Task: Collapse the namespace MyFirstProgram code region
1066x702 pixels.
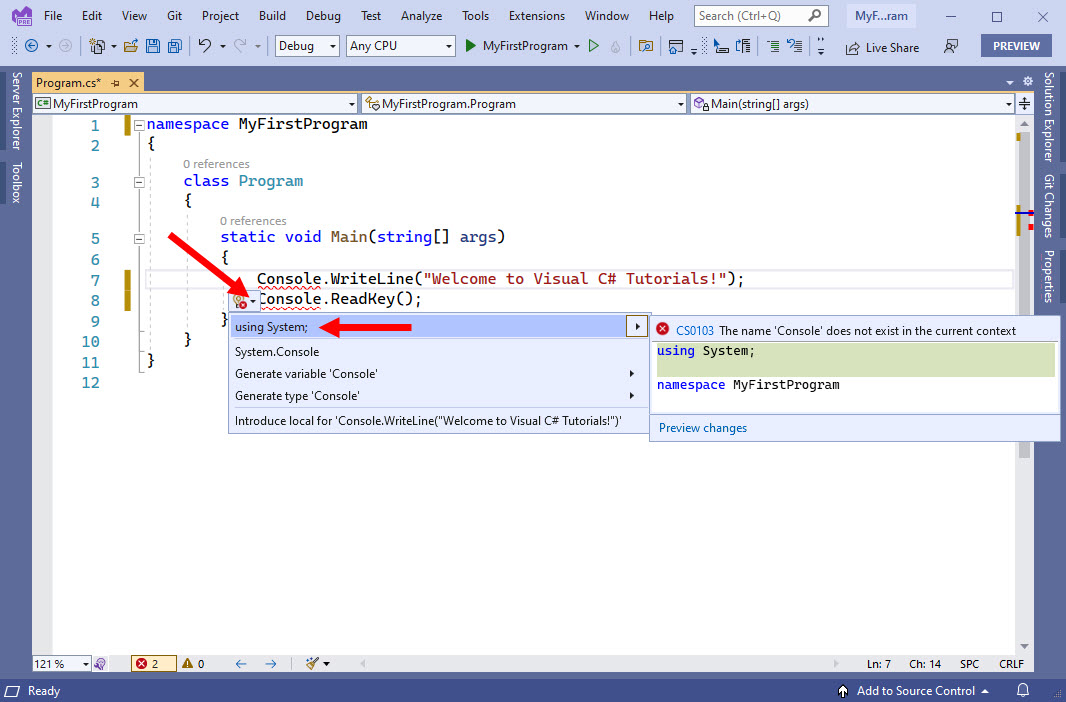Action: (x=138, y=124)
